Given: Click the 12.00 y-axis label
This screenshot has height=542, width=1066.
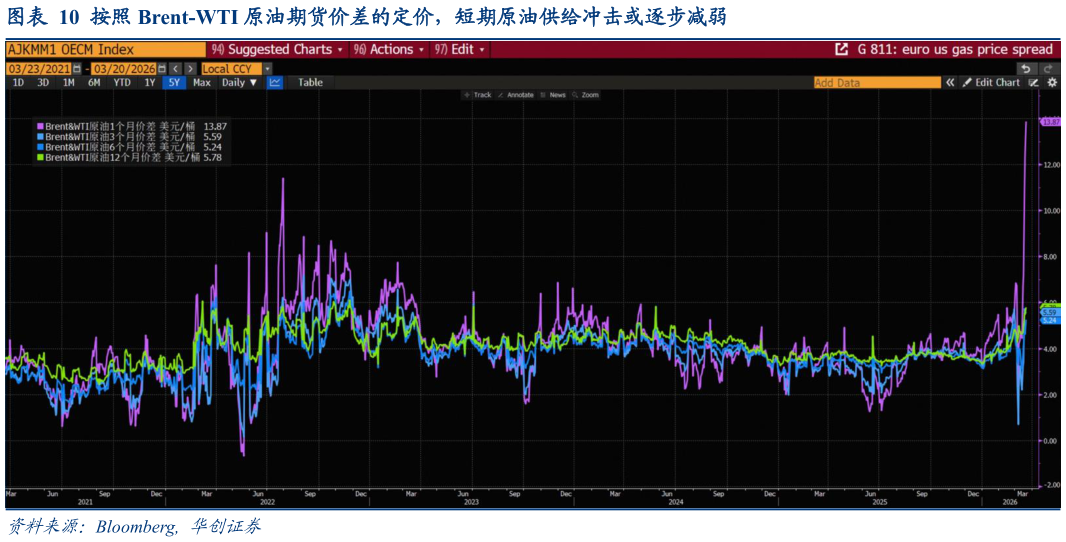Looking at the screenshot, I should [x=1050, y=165].
